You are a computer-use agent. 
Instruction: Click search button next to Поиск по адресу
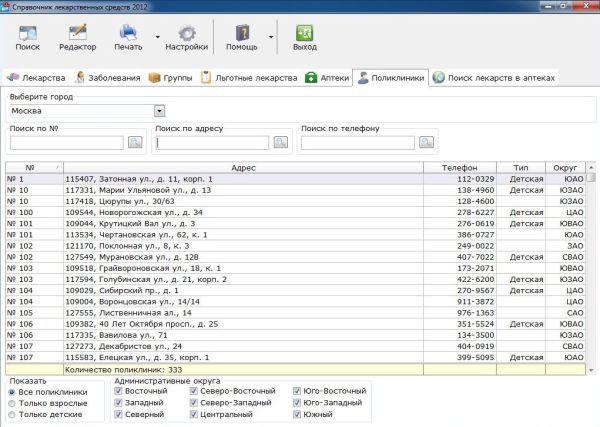coord(281,142)
